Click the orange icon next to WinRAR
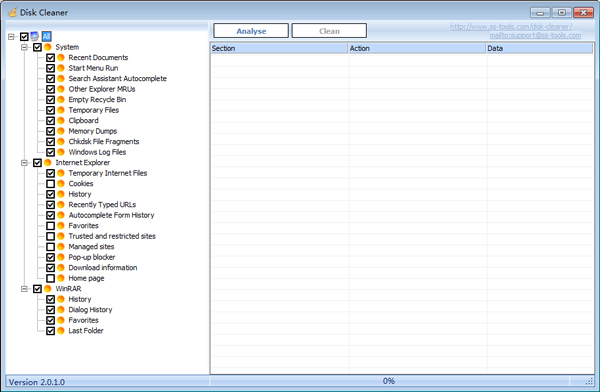The width and height of the screenshot is (600, 392). (x=47, y=289)
